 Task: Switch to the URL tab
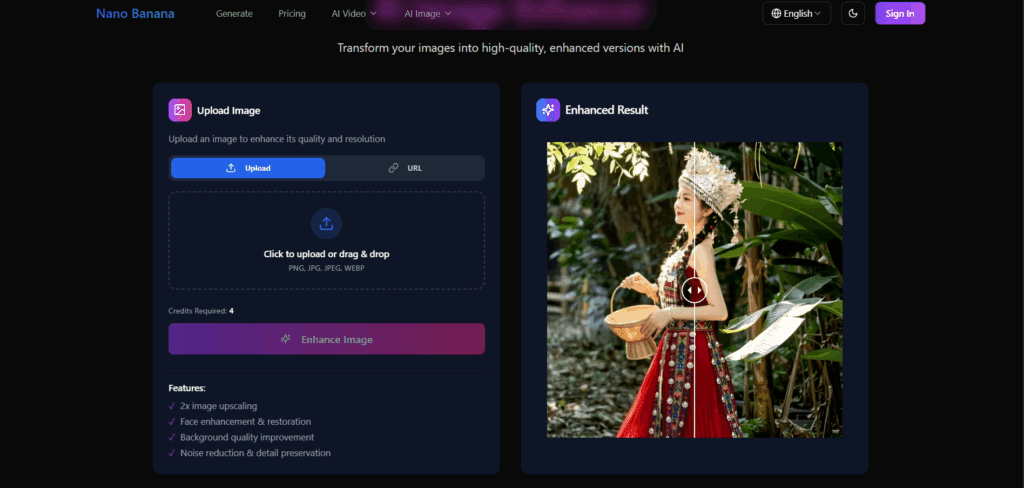point(405,168)
